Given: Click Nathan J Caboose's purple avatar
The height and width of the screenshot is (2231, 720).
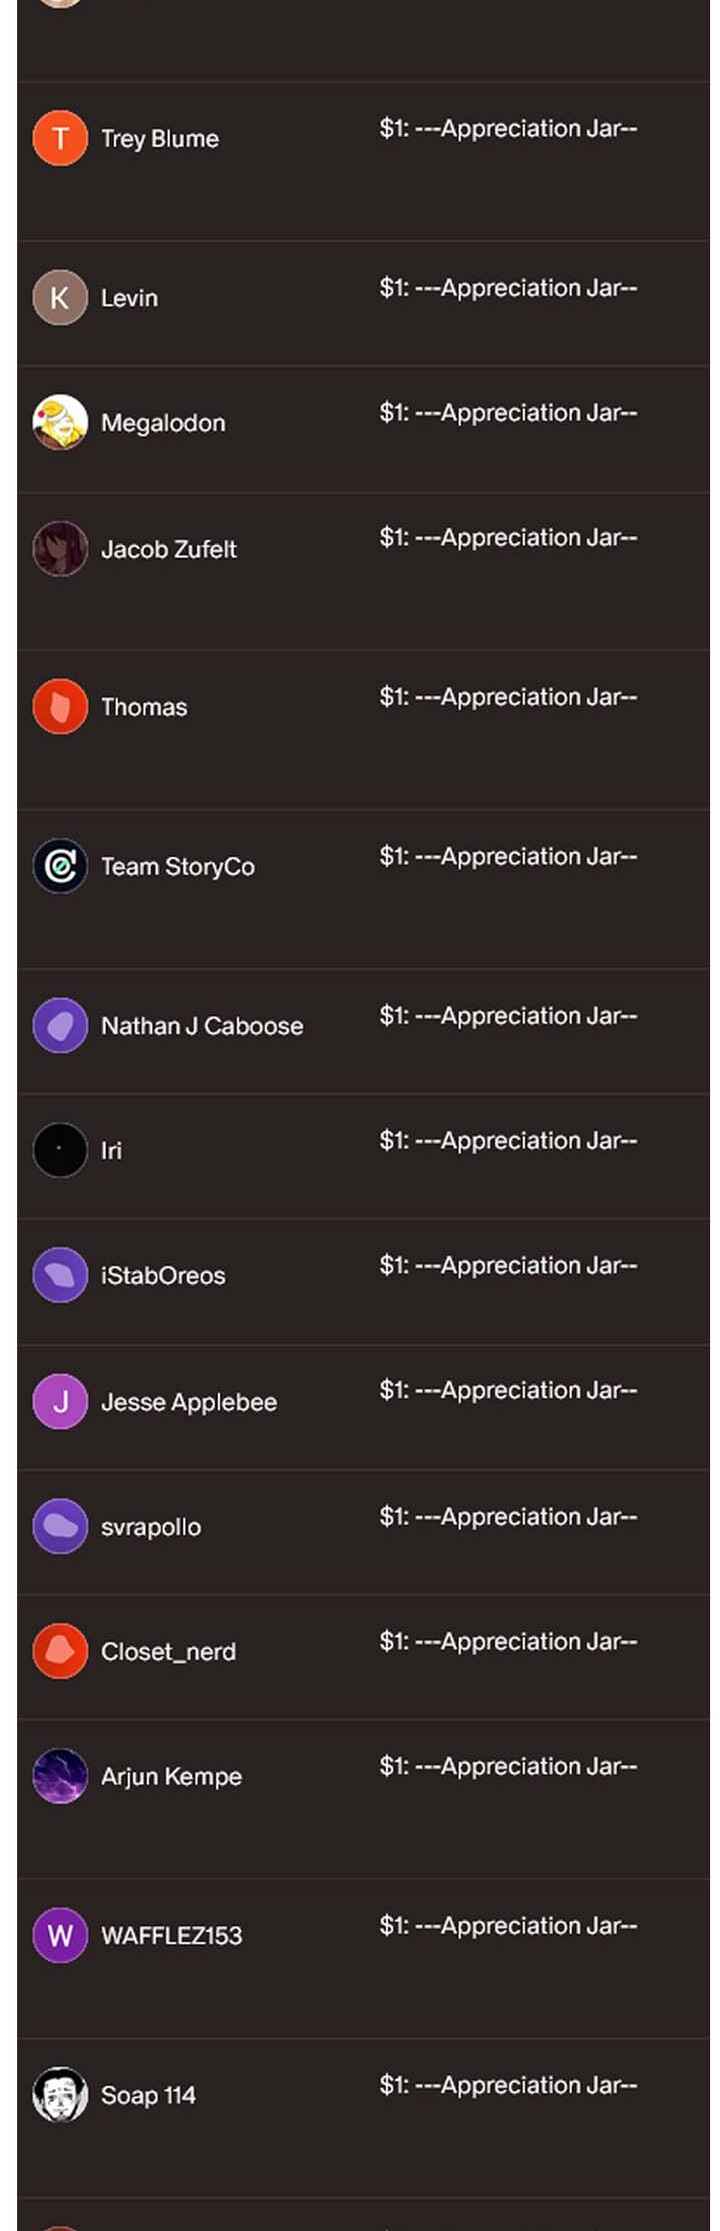Looking at the screenshot, I should [60, 1025].
